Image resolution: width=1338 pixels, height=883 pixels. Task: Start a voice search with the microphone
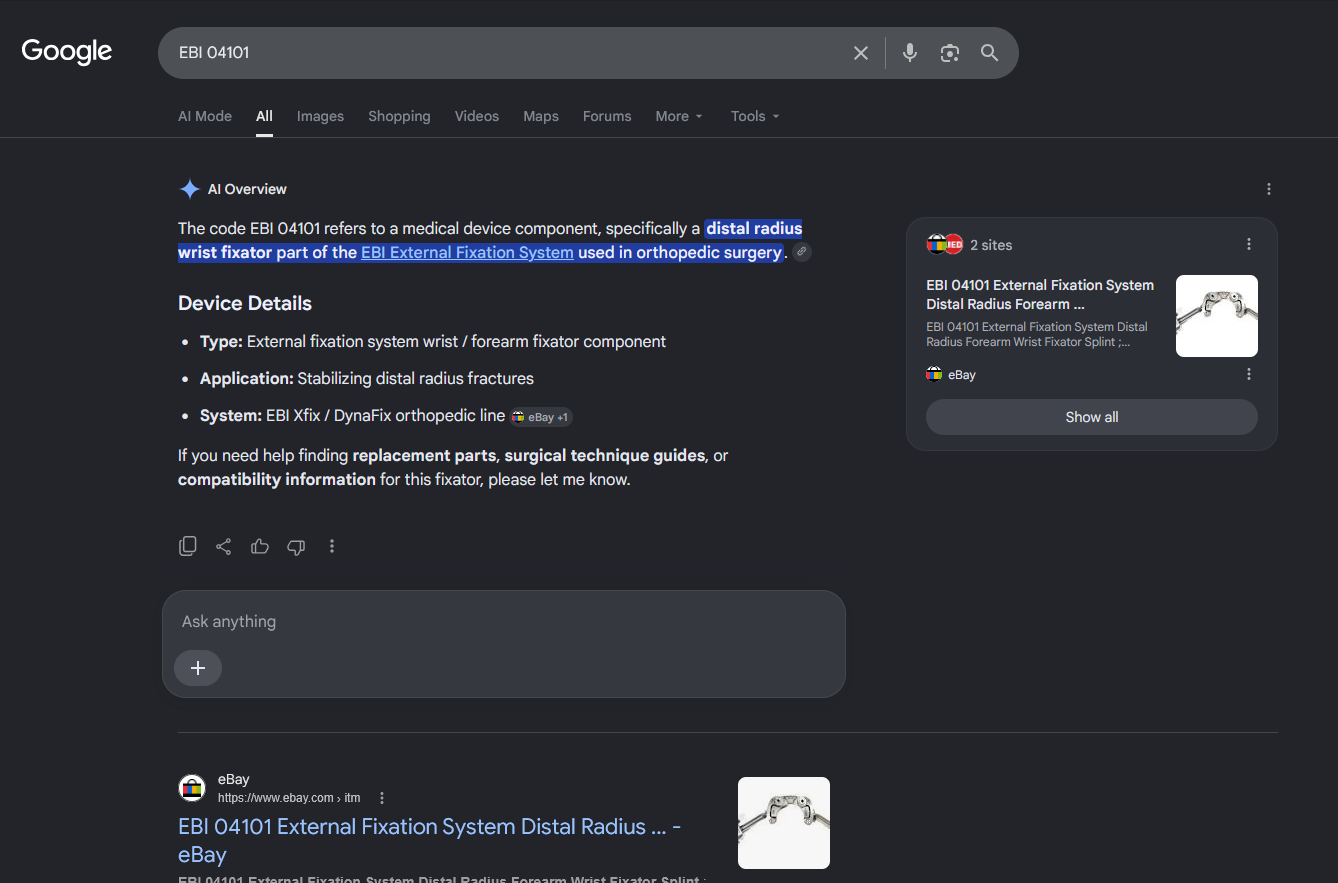click(909, 53)
